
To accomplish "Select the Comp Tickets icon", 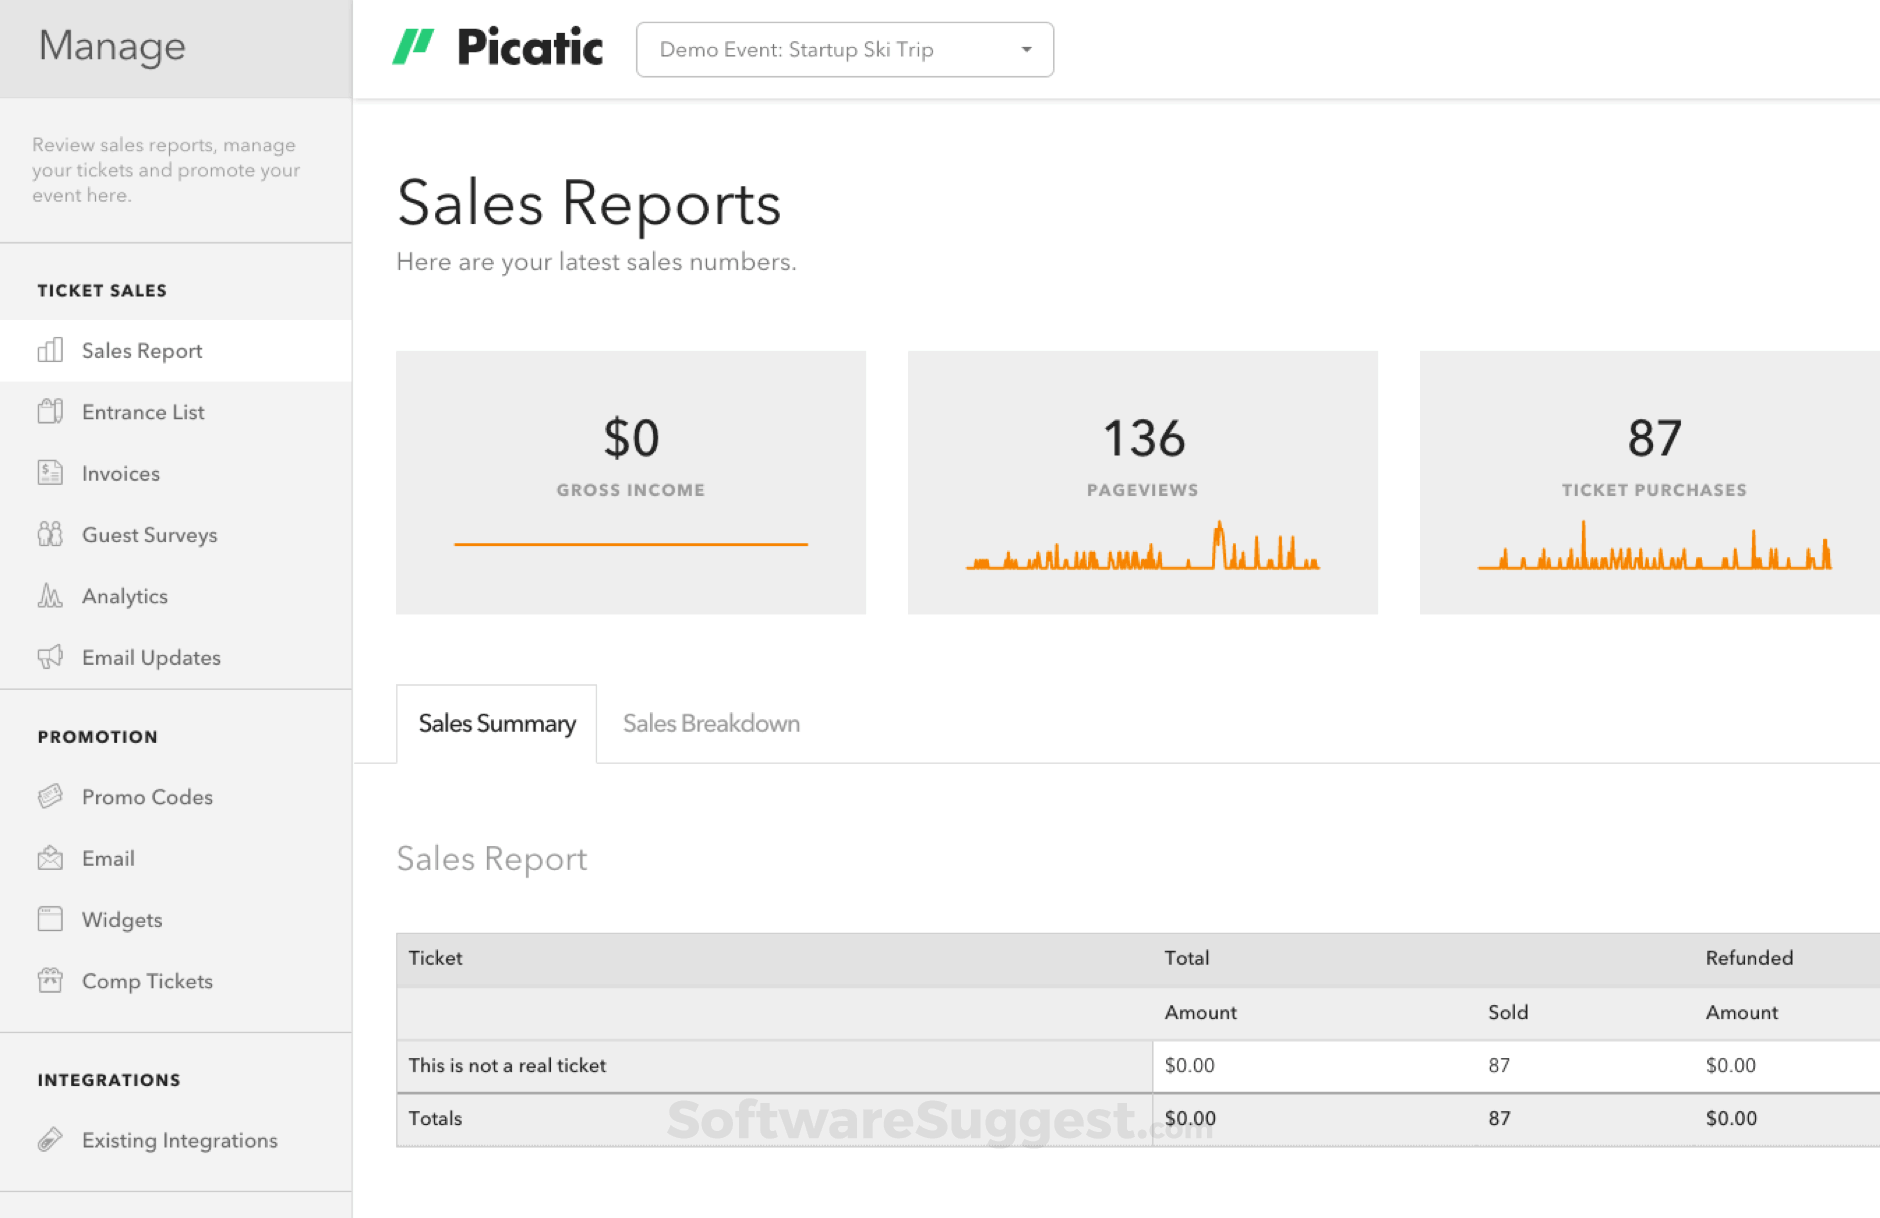I will (49, 981).
